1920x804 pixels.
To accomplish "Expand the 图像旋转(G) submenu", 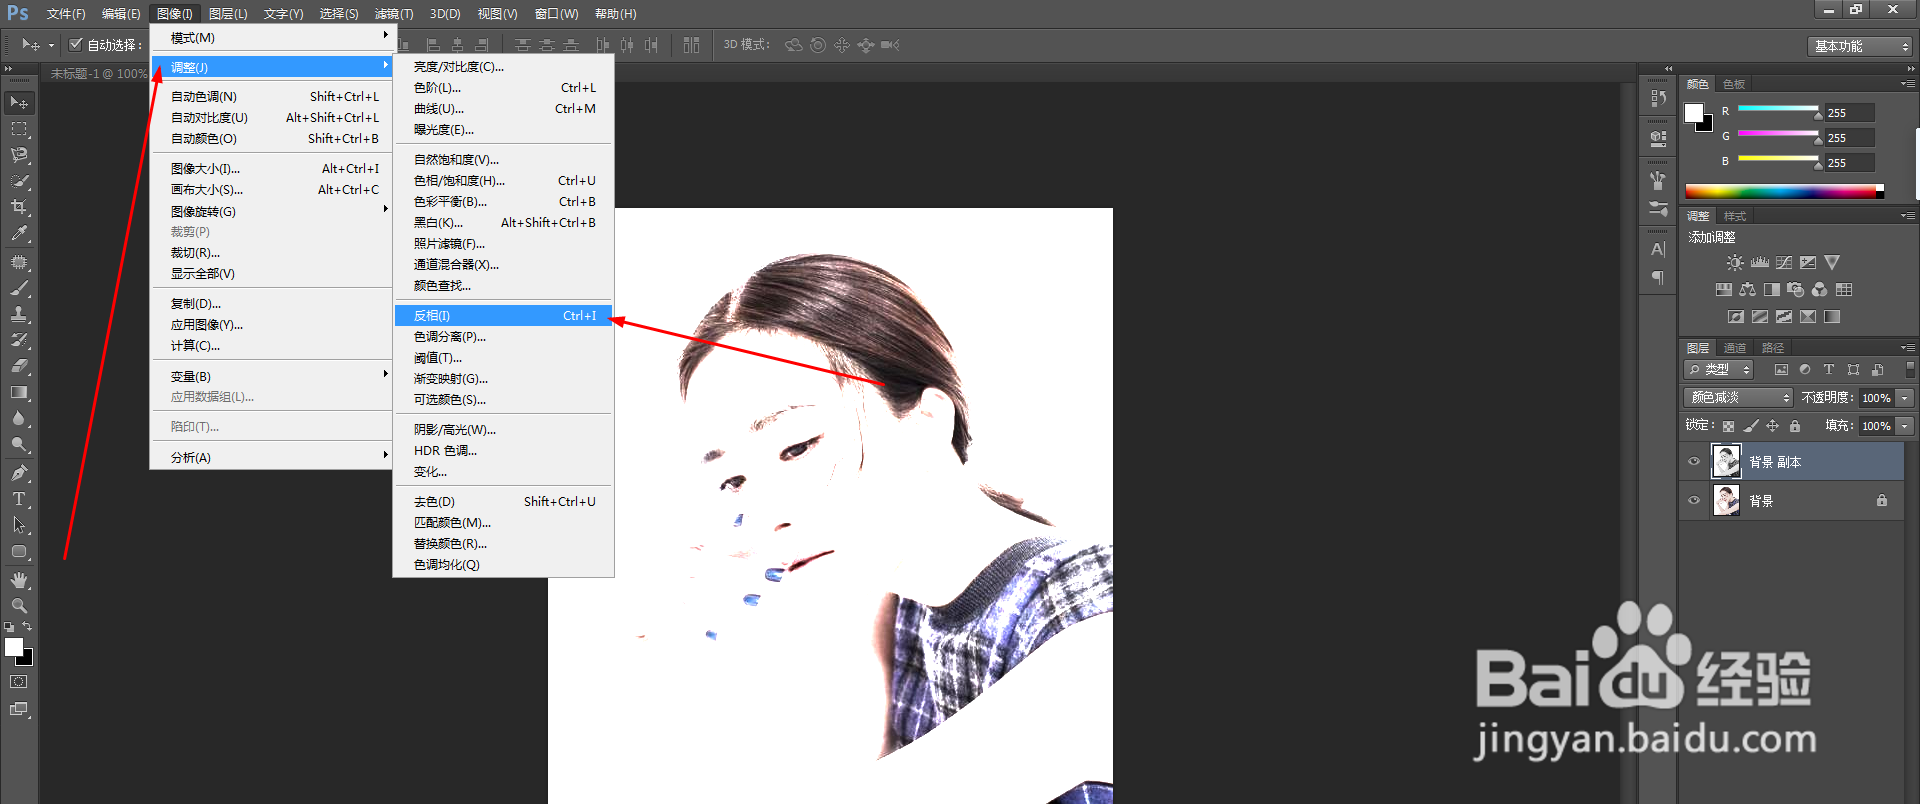I will [x=271, y=211].
